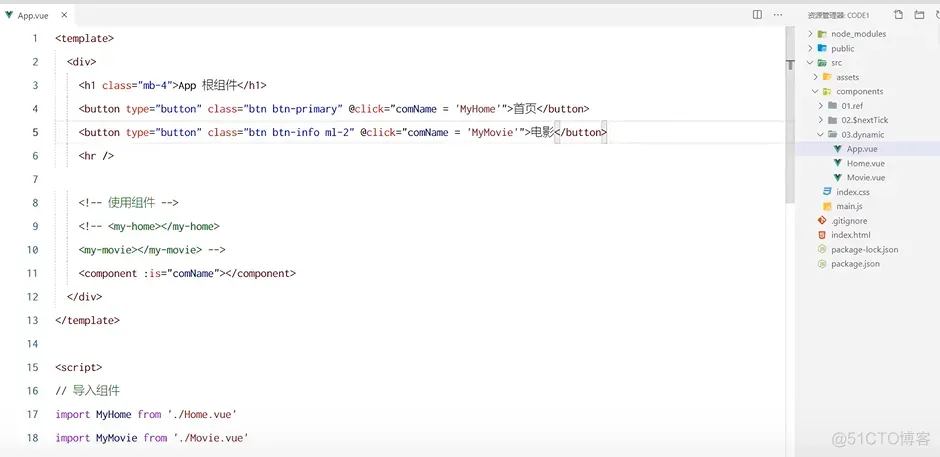
Task: Click the <script> tag on line 15
Action: pyautogui.click(x=79, y=367)
